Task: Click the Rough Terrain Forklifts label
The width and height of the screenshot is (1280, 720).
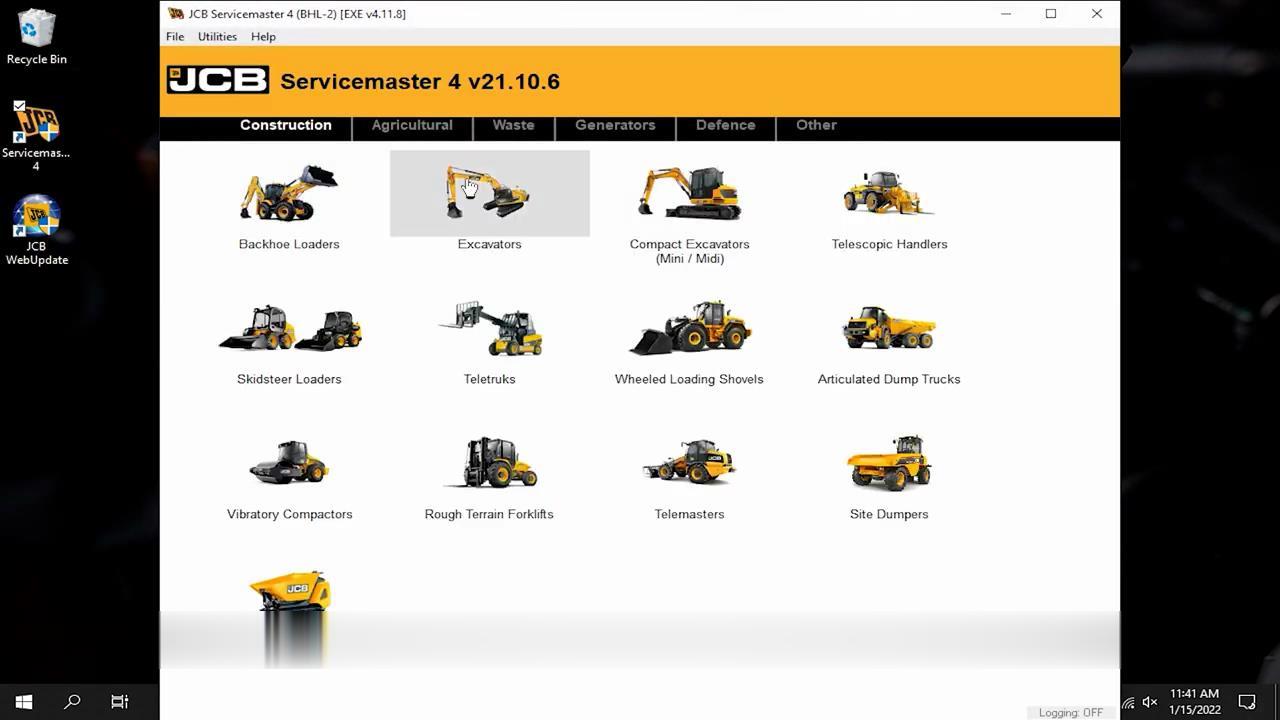Action: (489, 514)
